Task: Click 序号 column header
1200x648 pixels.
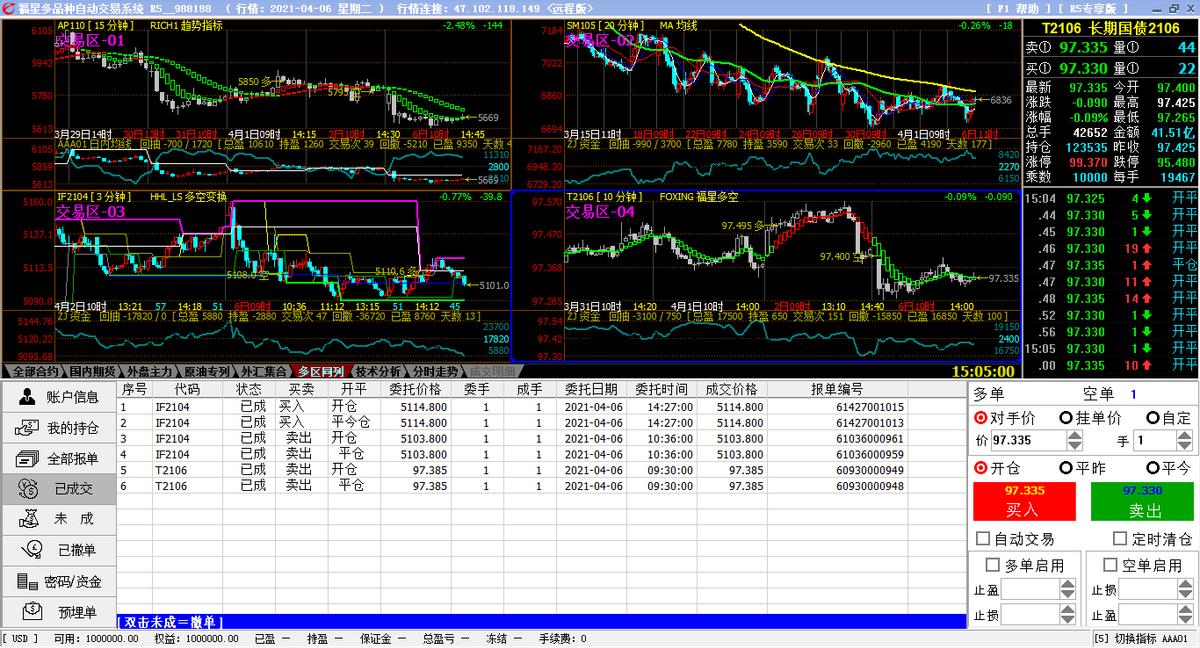Action: point(134,389)
